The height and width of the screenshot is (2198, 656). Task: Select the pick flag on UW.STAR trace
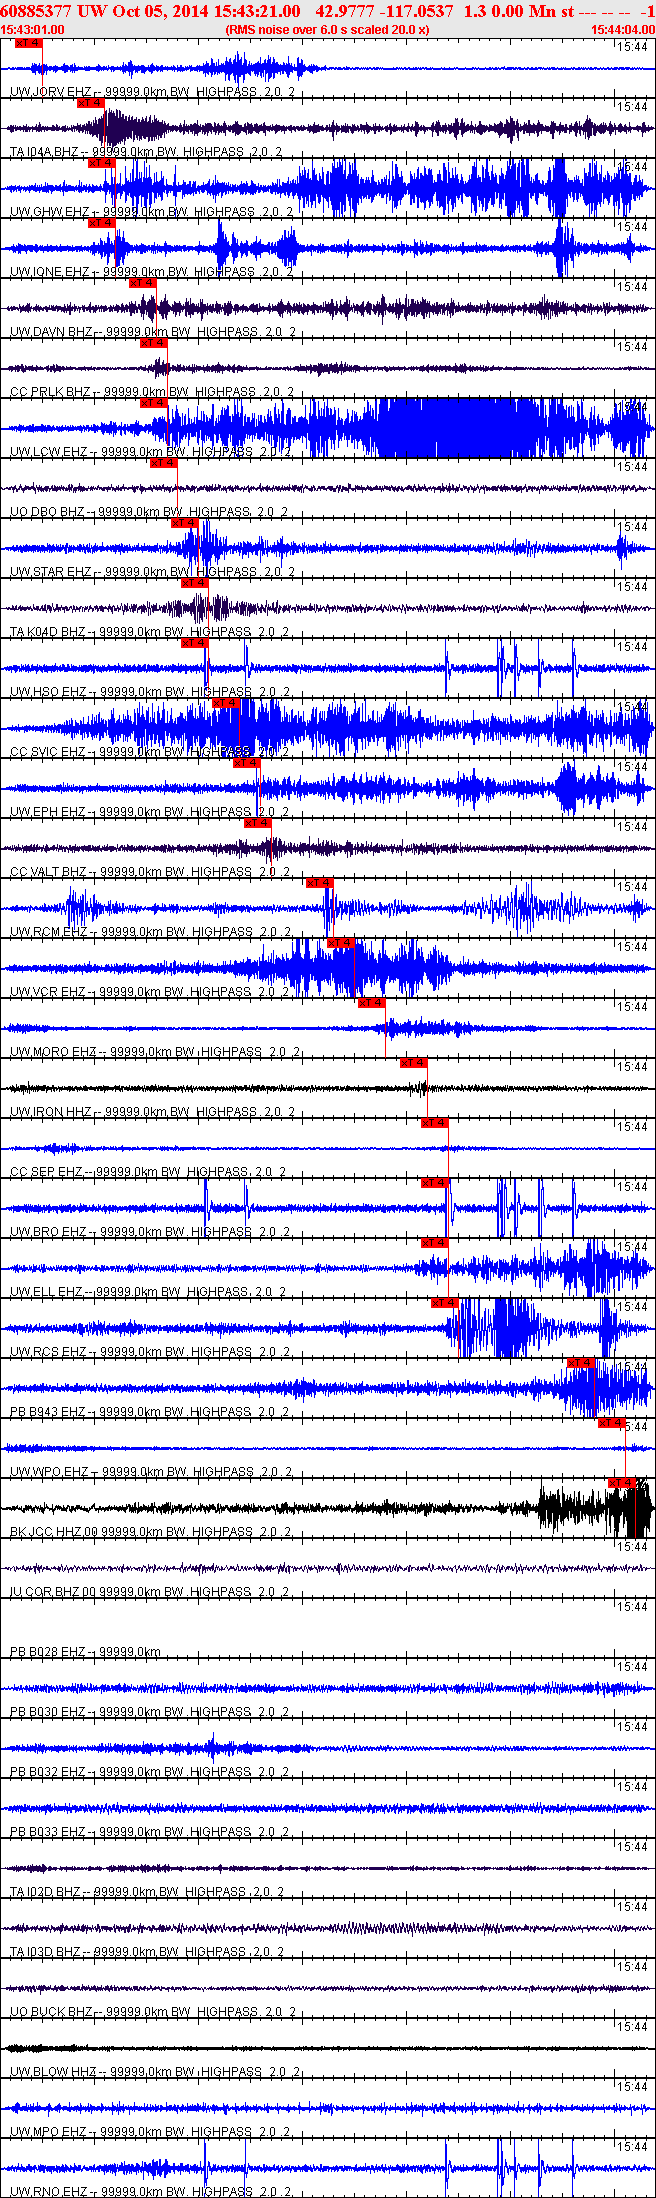pos(185,523)
